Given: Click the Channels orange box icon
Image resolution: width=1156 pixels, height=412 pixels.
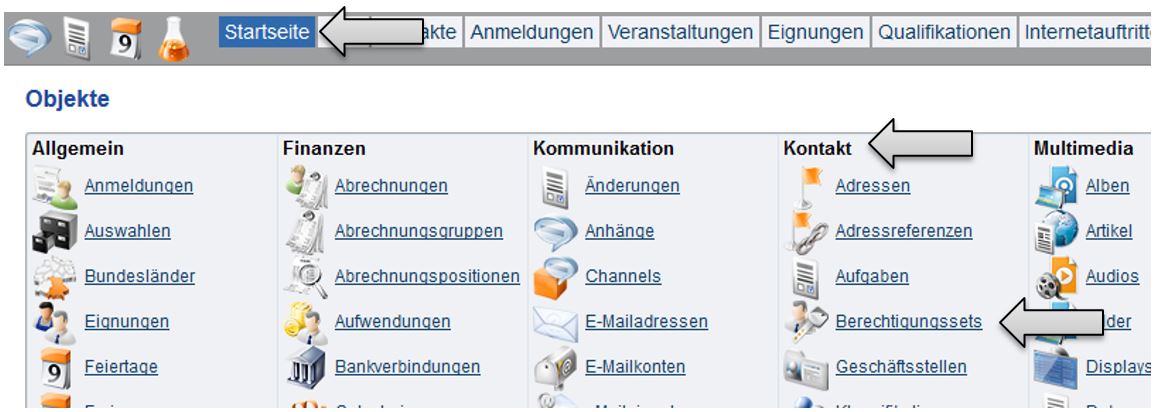Looking at the screenshot, I should [x=555, y=276].
